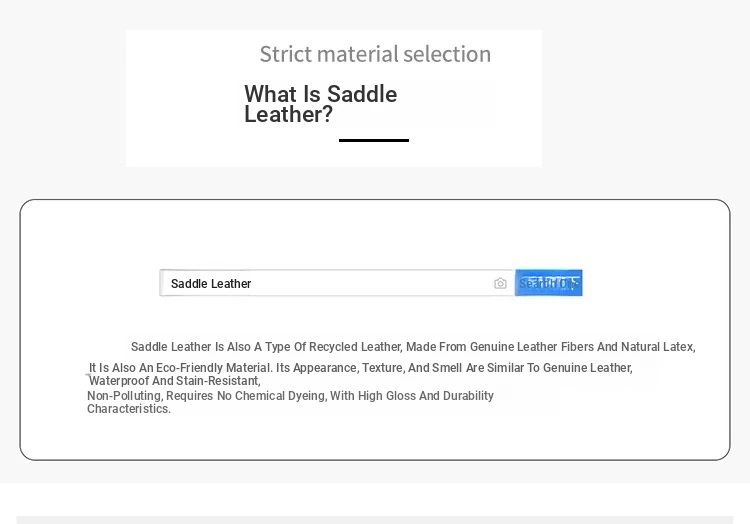Click the word 'Strict' in the top heading
This screenshot has width=750, height=524.
tap(285, 54)
